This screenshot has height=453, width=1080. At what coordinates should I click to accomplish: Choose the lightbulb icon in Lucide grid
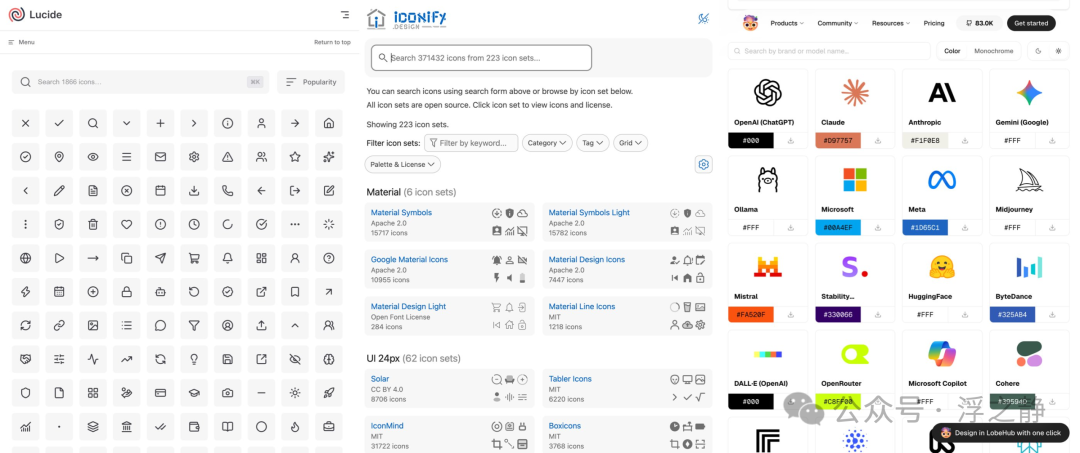click(194, 359)
